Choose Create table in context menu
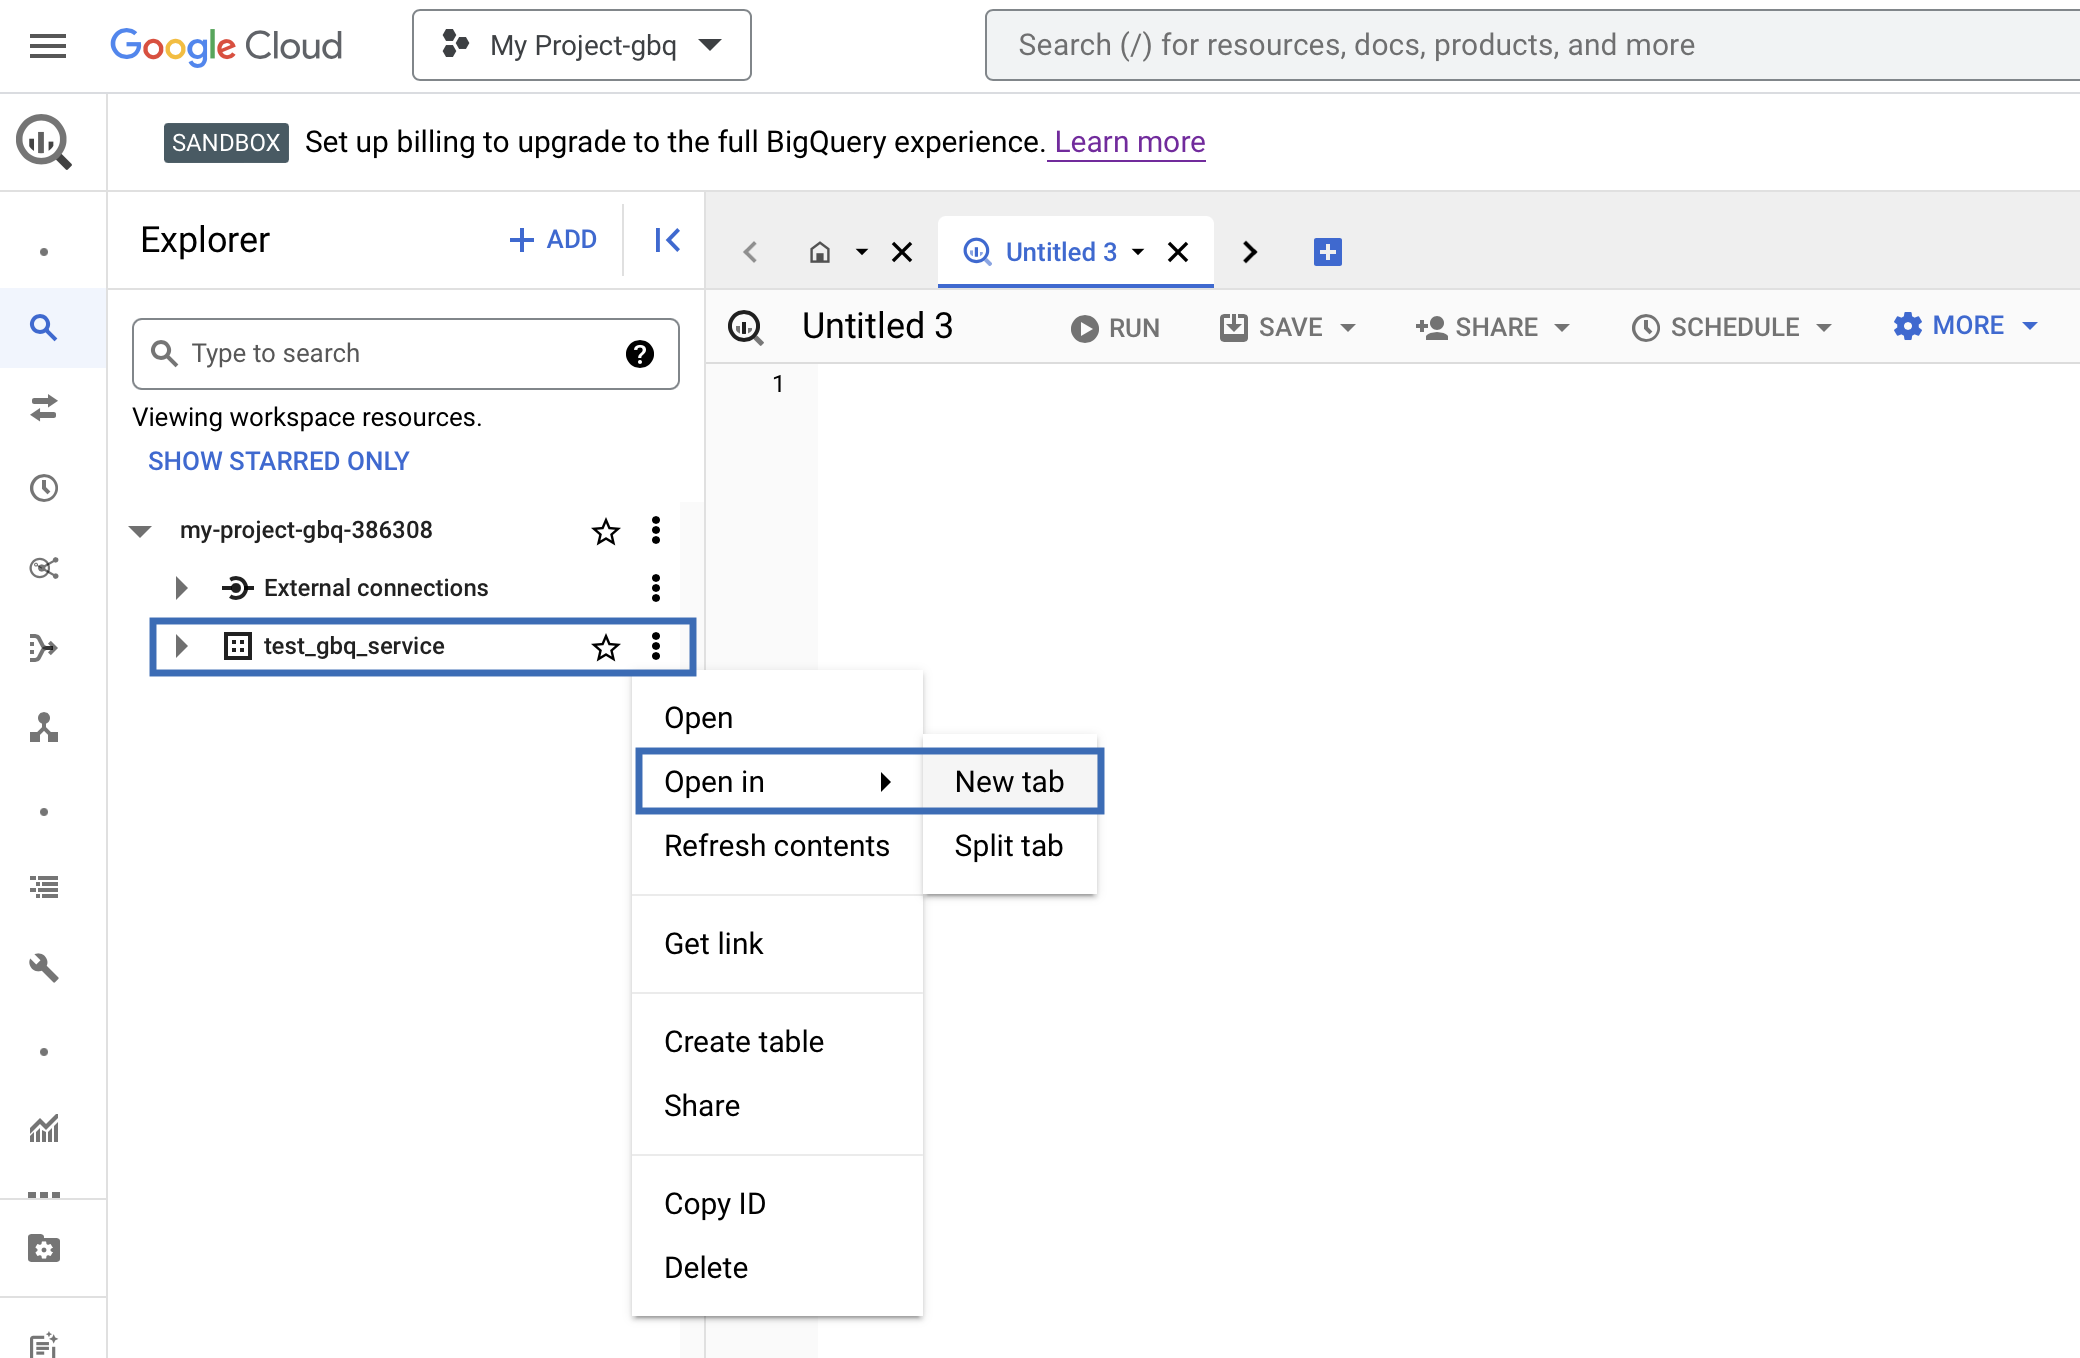The image size is (2080, 1358). [x=744, y=1041]
